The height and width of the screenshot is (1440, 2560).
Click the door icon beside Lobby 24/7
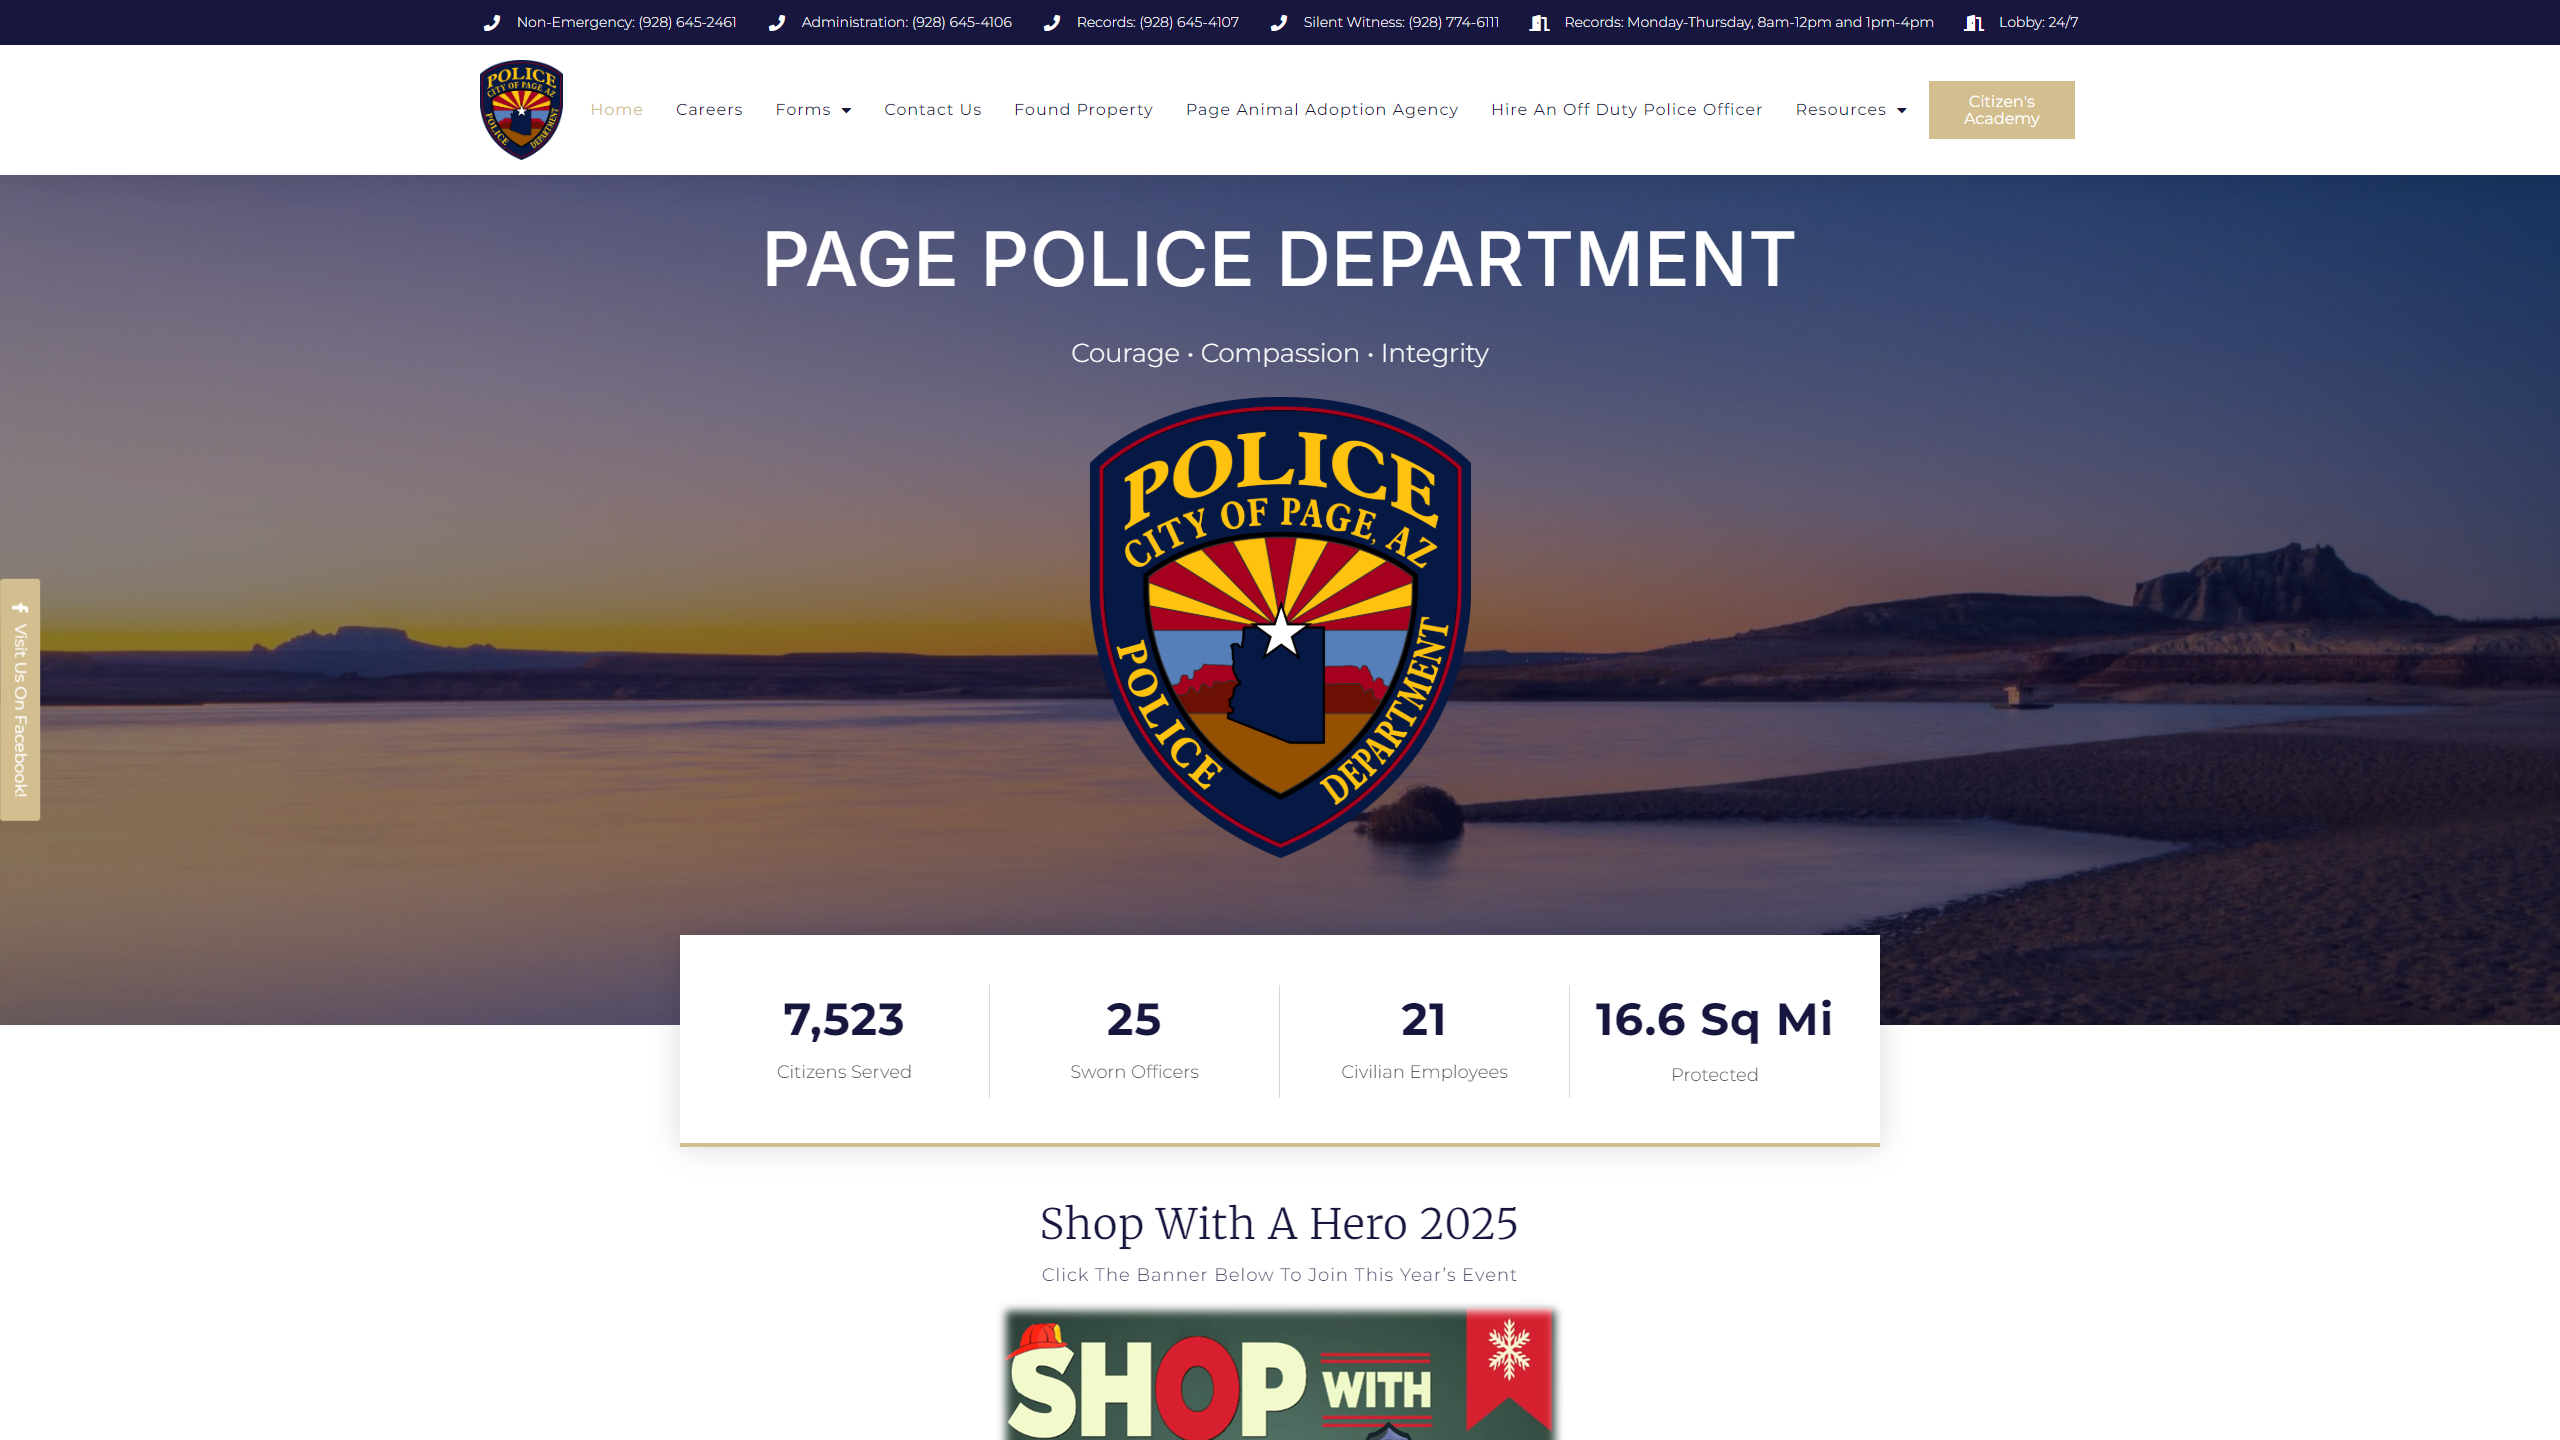1974,22
